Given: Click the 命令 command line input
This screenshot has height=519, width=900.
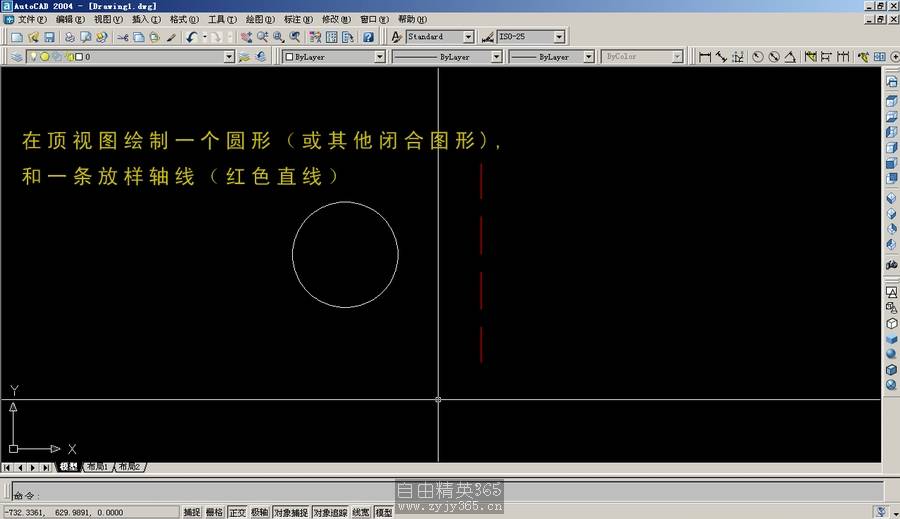Looking at the screenshot, I should click(x=200, y=494).
